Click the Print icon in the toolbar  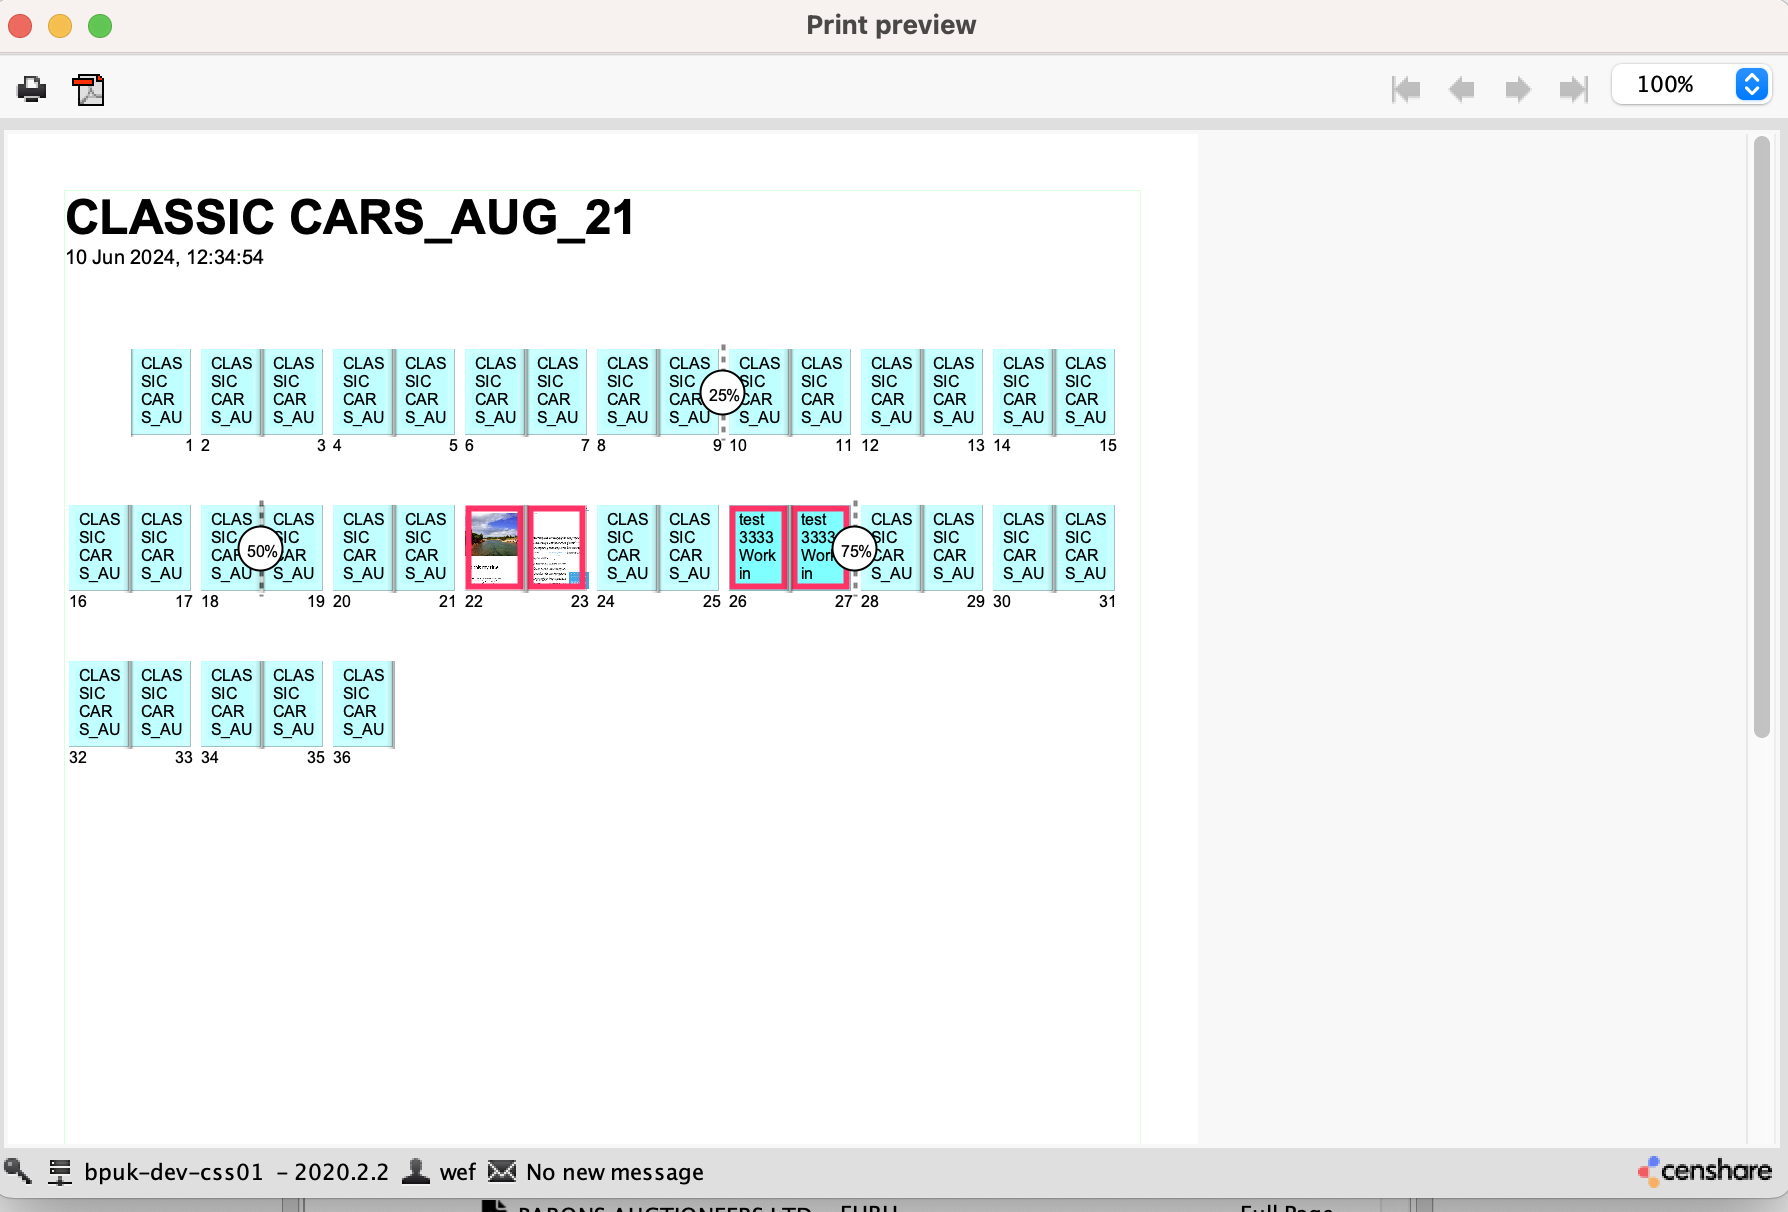(31, 89)
